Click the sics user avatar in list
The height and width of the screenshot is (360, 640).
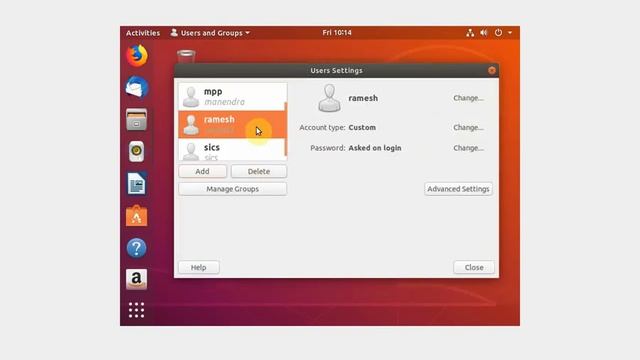click(x=191, y=151)
